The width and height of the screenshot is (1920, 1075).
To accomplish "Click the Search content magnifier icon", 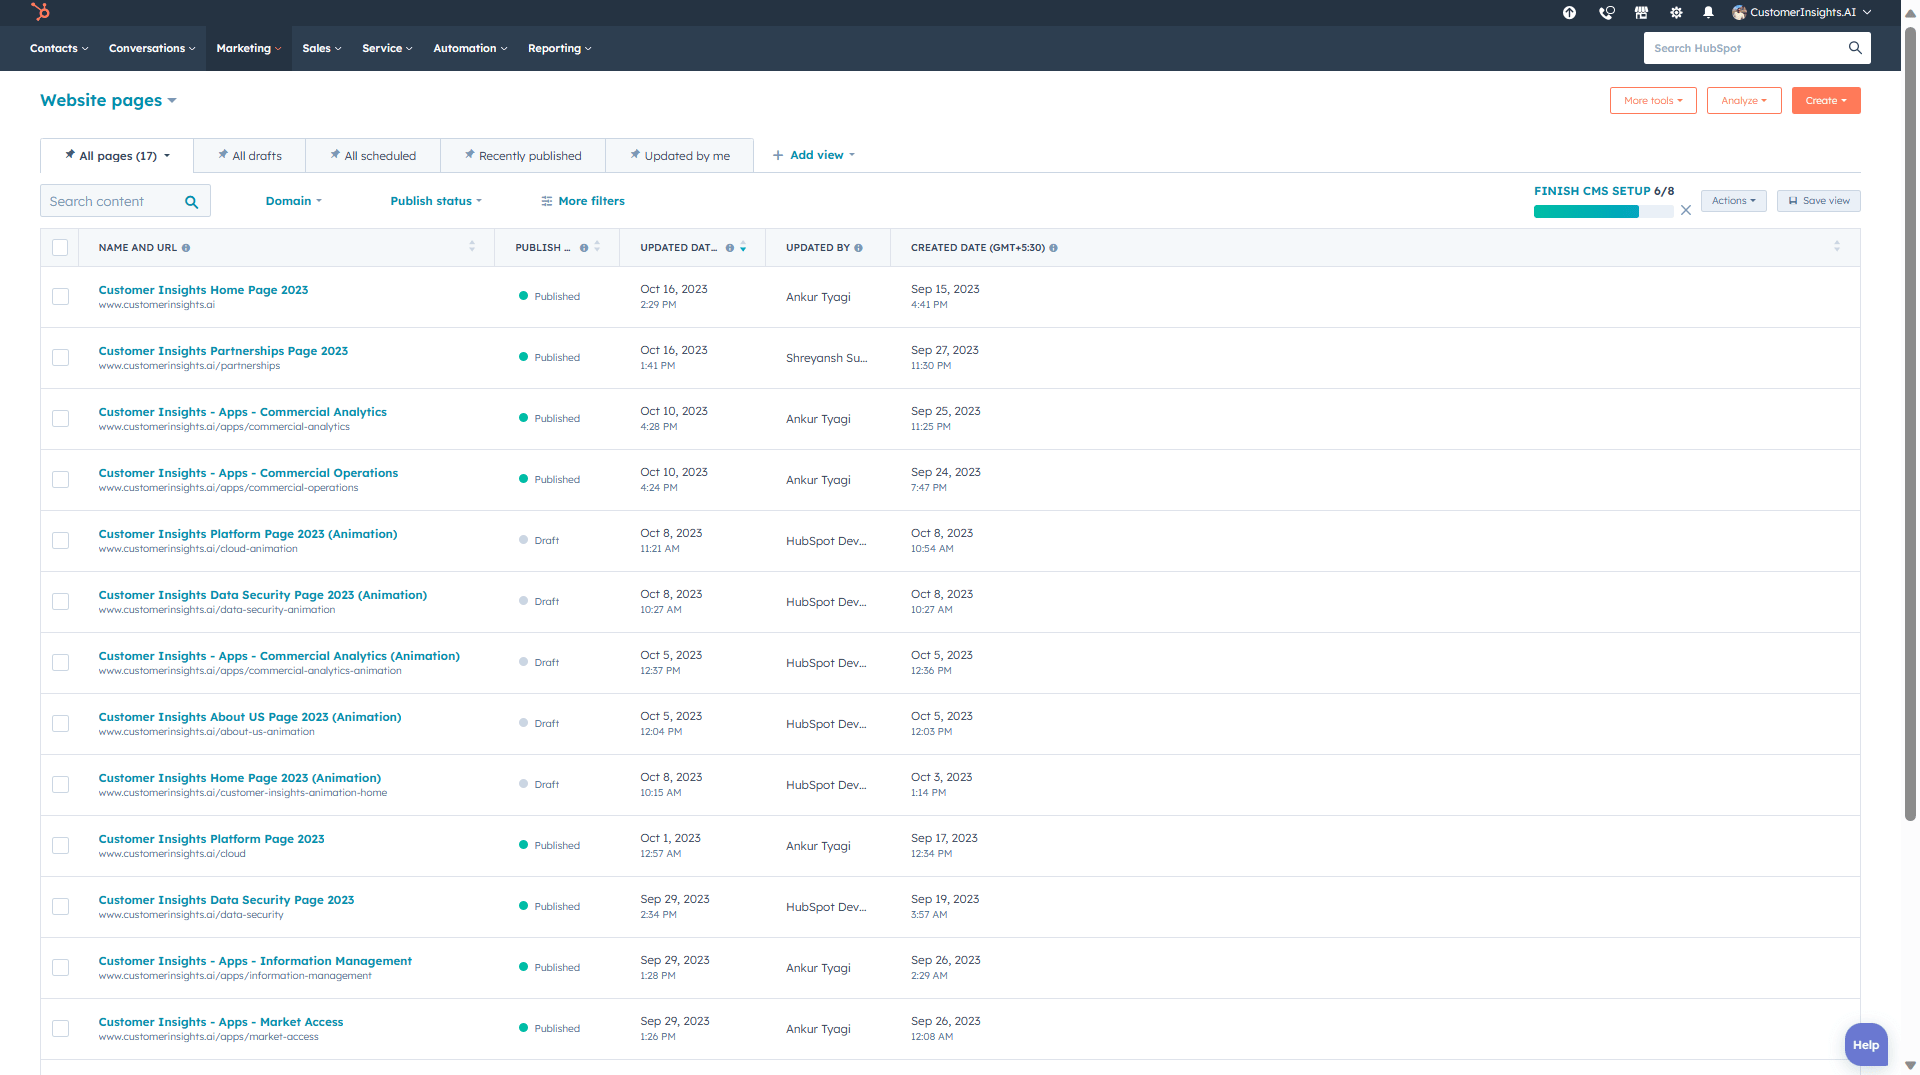I will pyautogui.click(x=191, y=202).
